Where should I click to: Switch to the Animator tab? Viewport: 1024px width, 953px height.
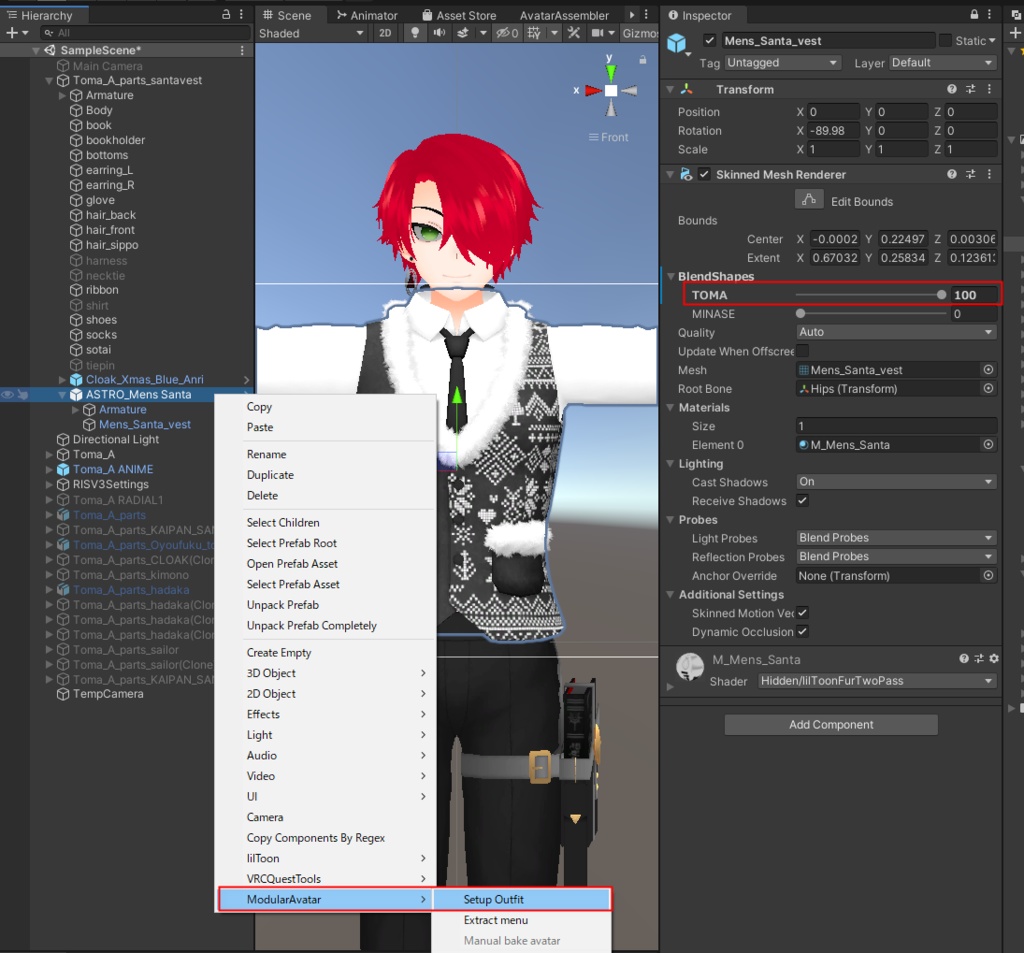click(x=366, y=15)
